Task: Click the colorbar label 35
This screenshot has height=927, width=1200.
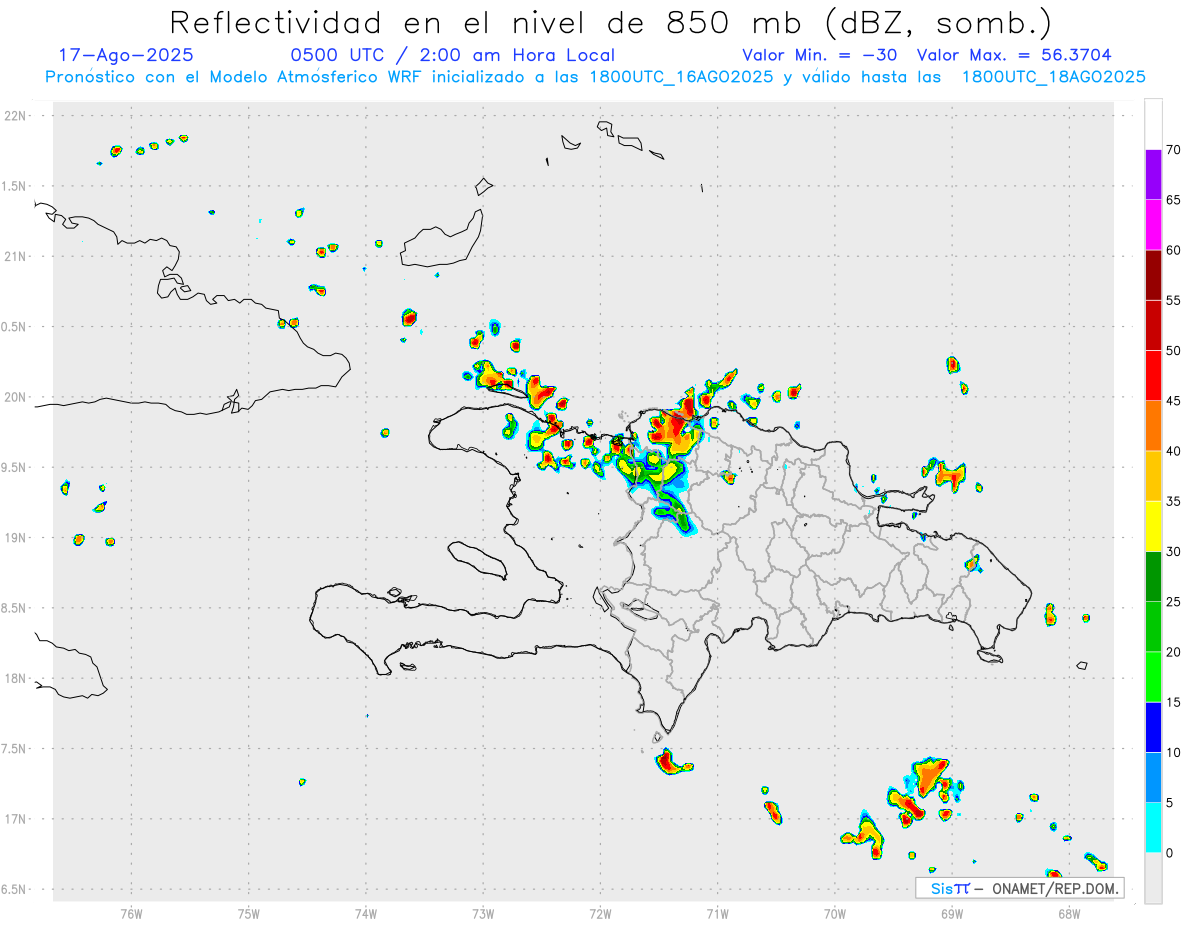Action: [x=1174, y=501]
